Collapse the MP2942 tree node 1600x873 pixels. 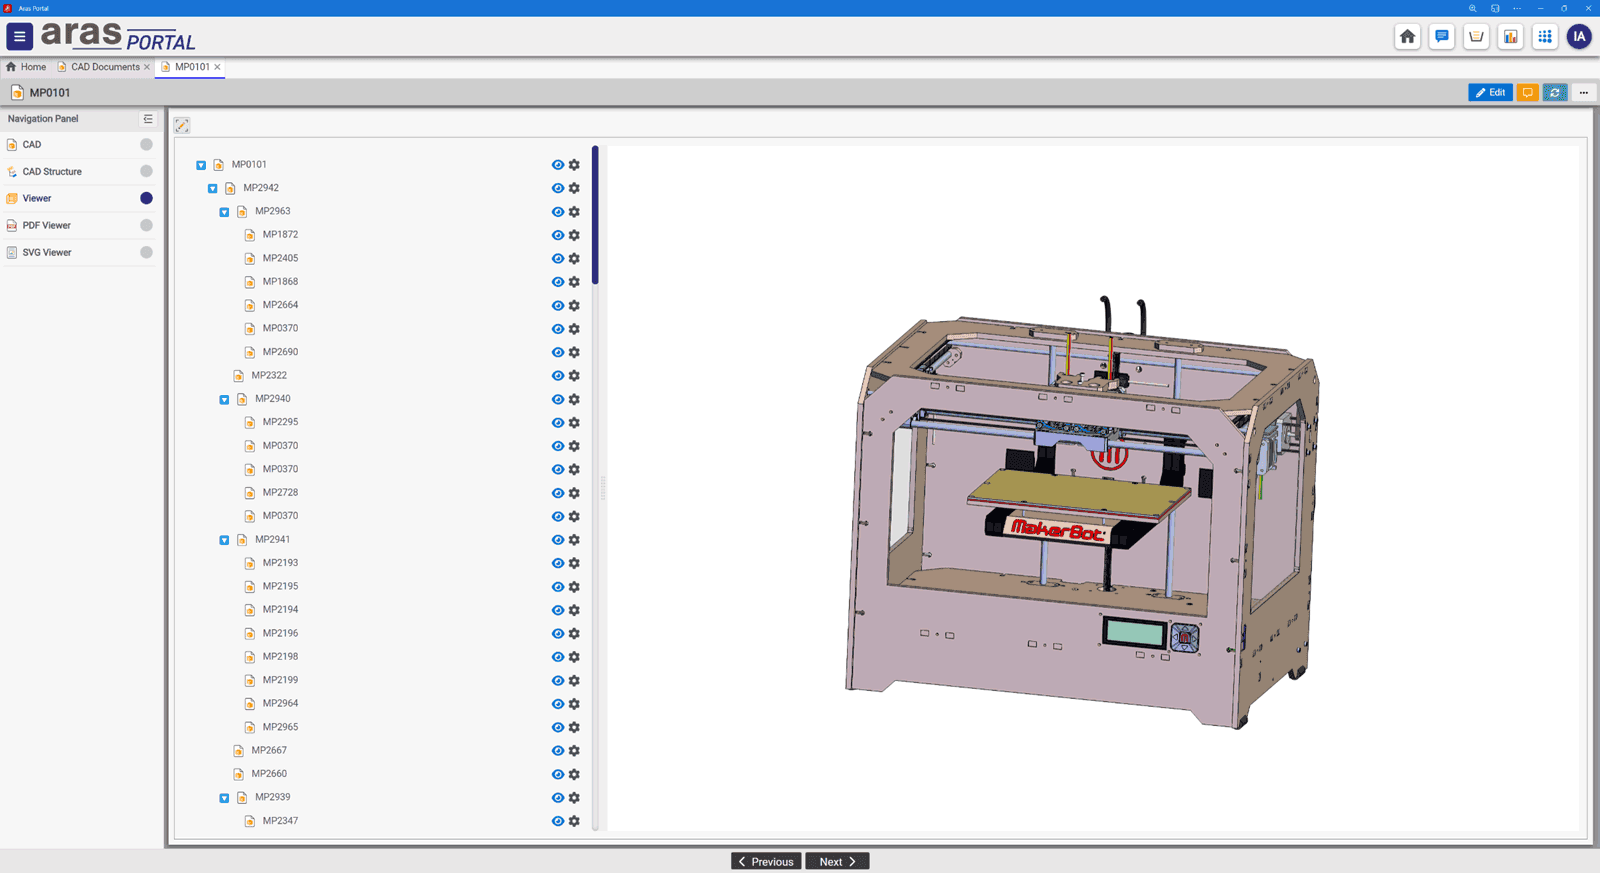coord(213,188)
